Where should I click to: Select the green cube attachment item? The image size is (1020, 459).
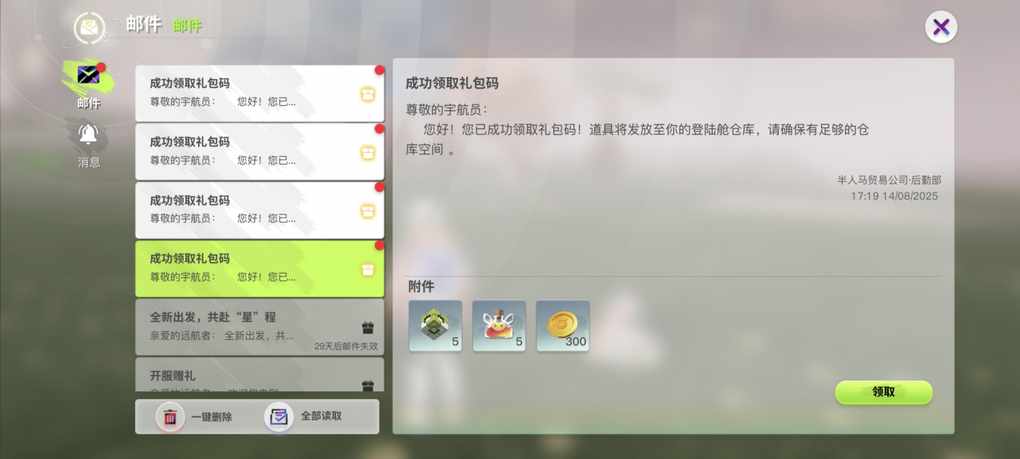click(435, 326)
